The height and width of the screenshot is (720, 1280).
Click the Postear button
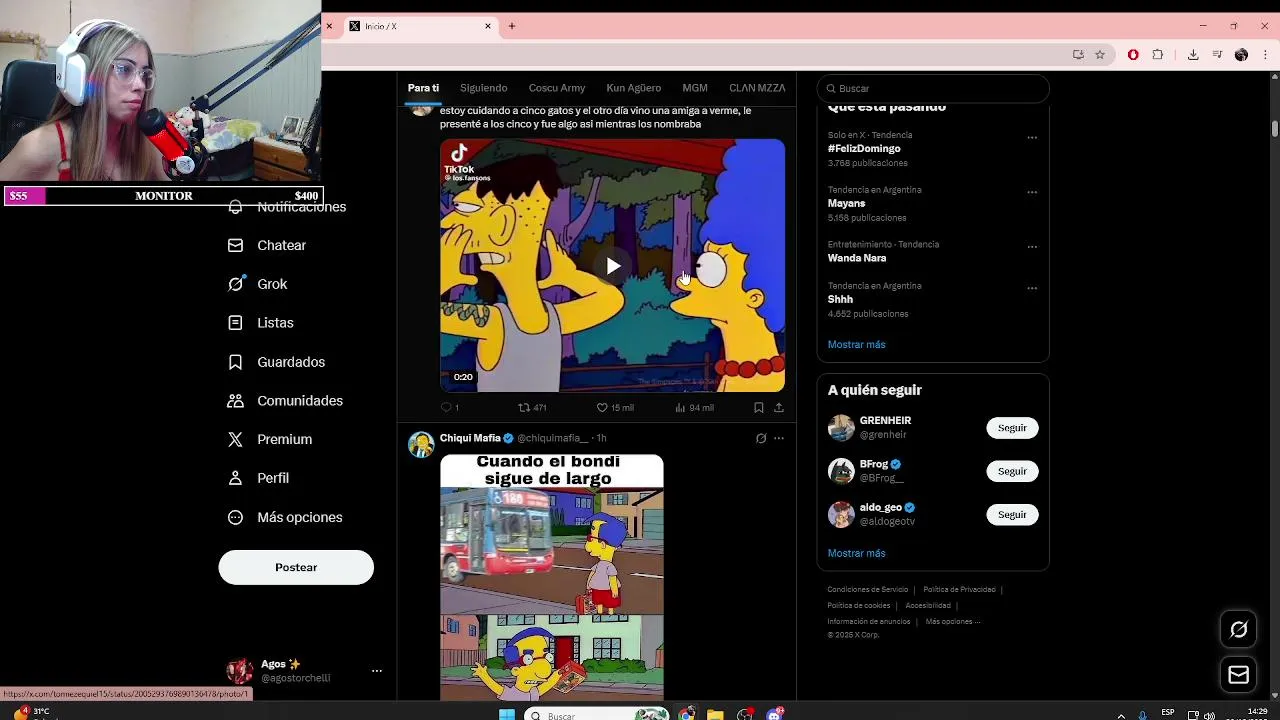[296, 567]
